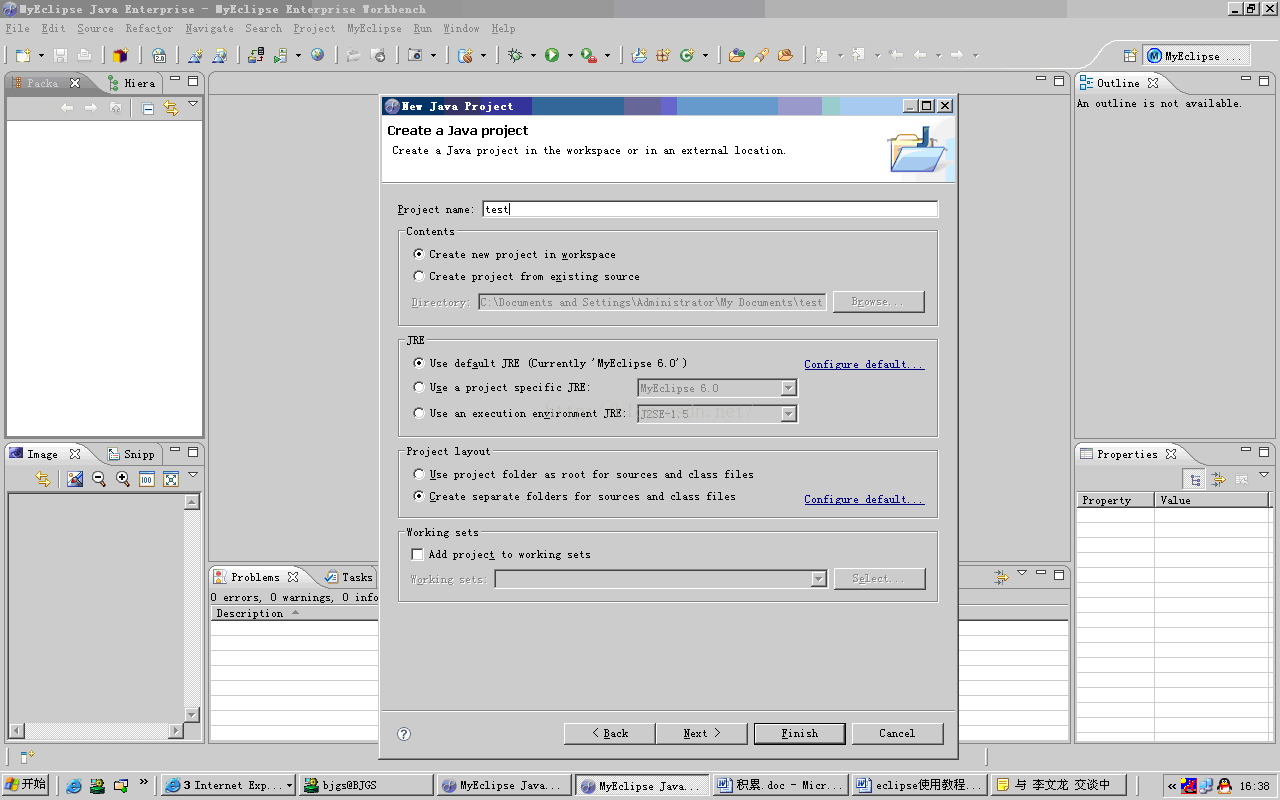Switch to the Tasks tab
This screenshot has height=800, width=1280.
tap(348, 577)
